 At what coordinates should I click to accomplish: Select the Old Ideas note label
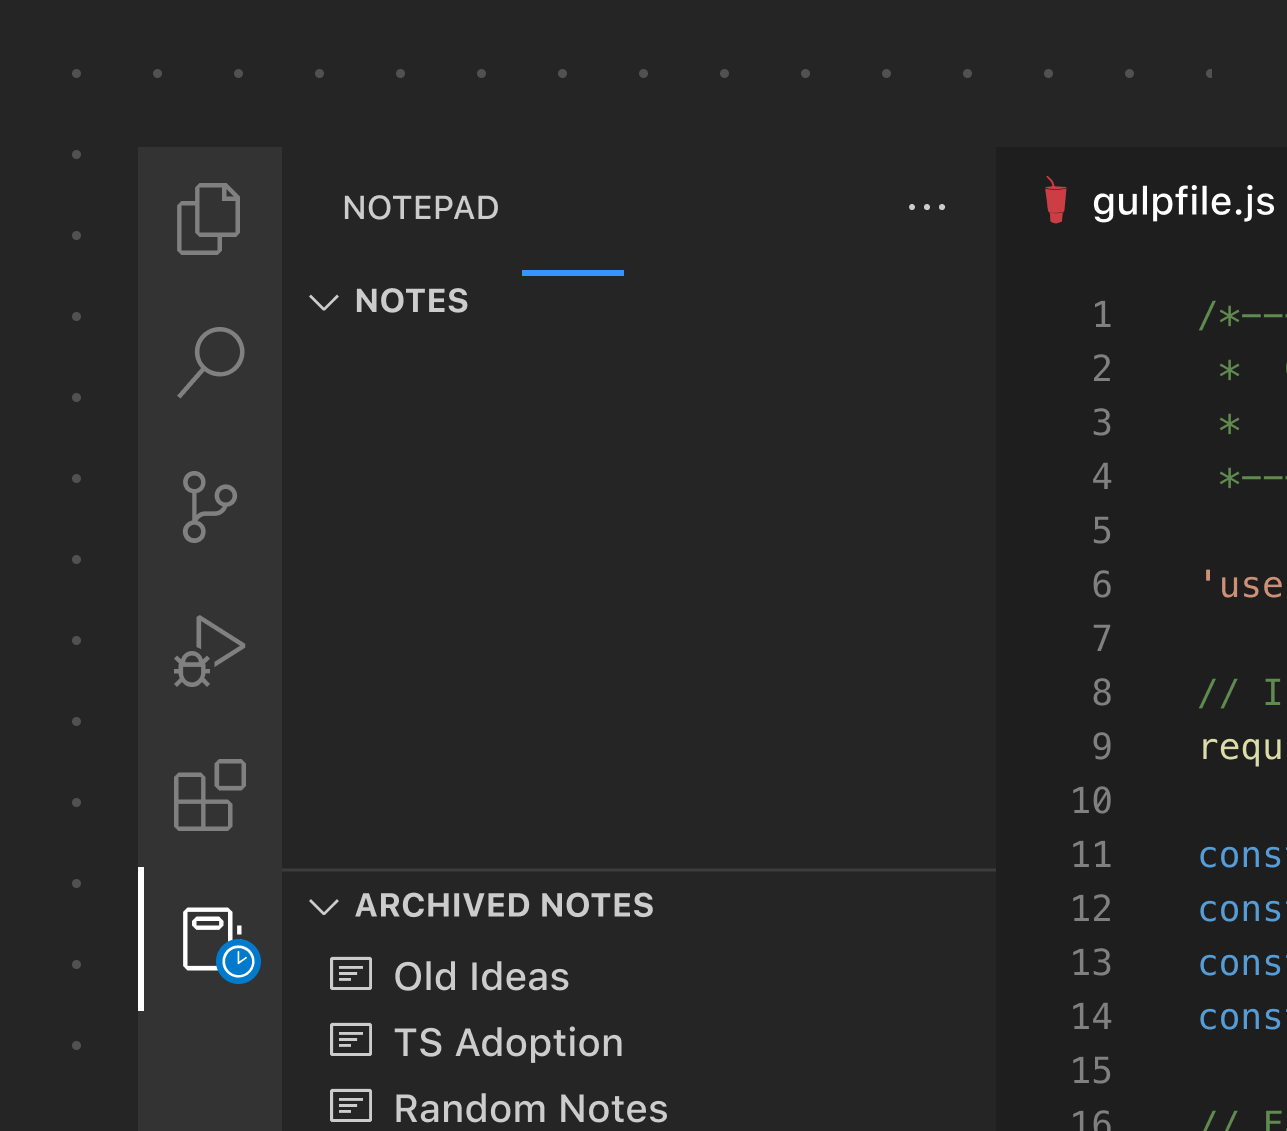tap(481, 977)
